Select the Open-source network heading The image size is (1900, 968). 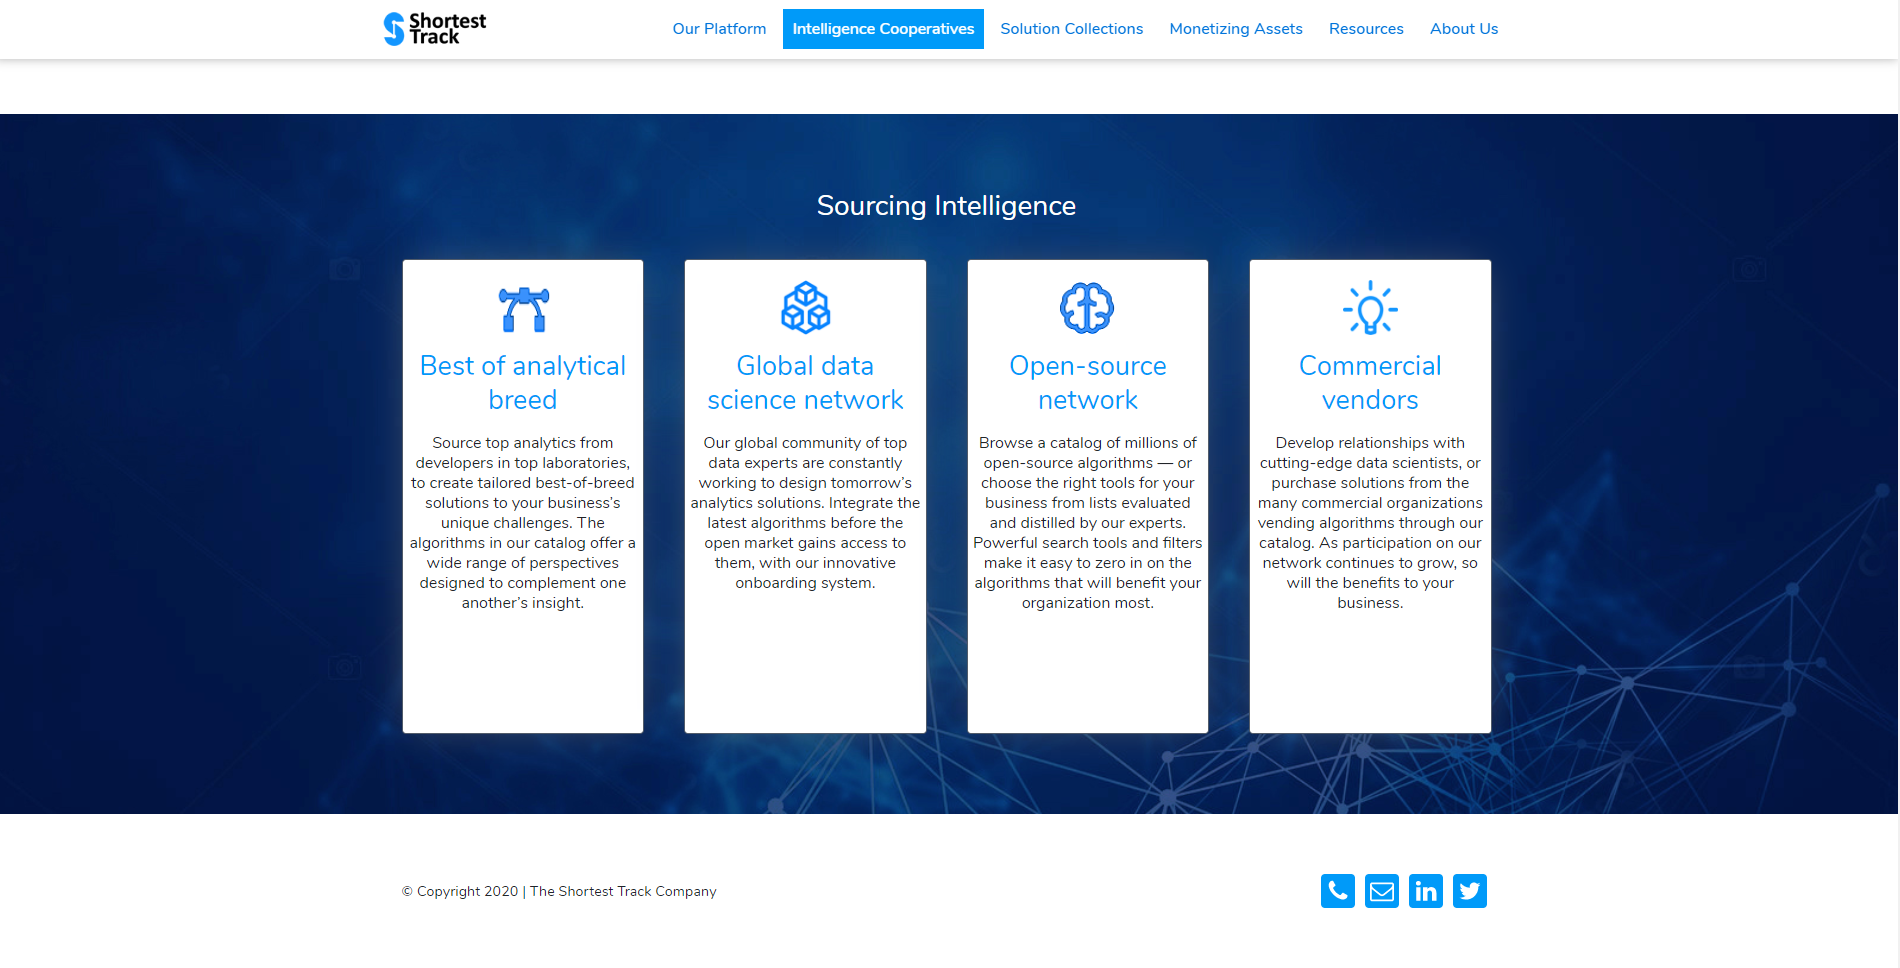[1088, 383]
